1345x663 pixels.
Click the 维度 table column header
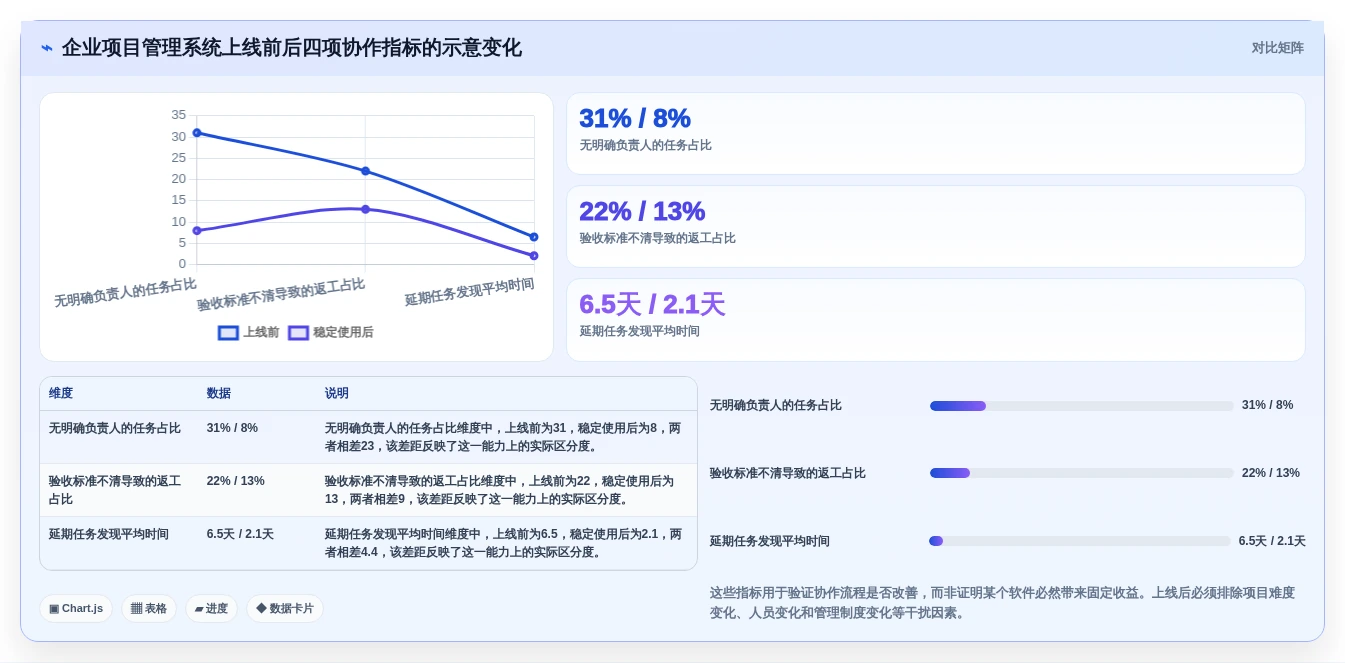click(61, 394)
